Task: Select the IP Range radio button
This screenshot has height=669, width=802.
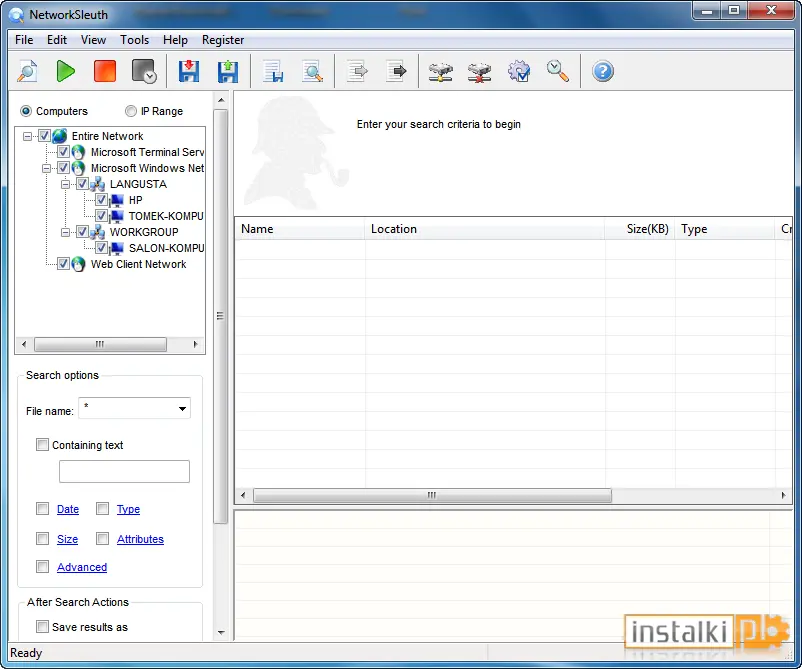Action: coord(131,111)
